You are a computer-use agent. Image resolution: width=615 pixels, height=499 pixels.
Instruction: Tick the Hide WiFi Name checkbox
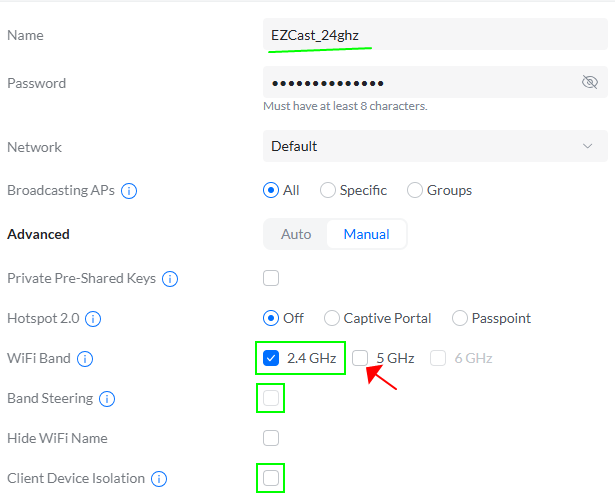271,438
